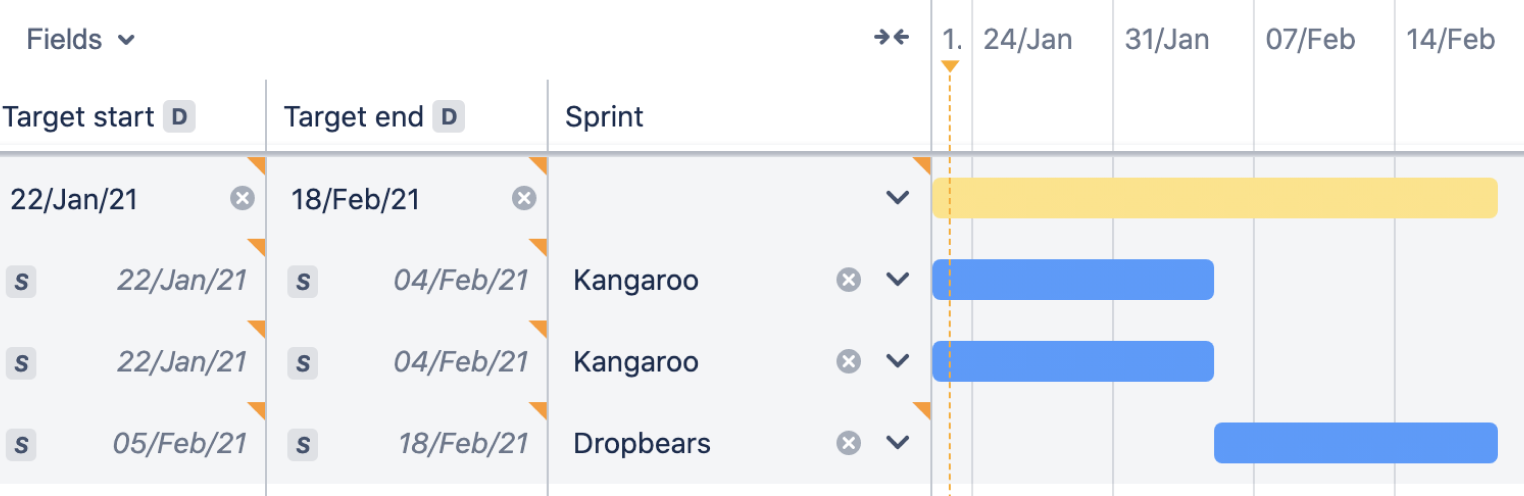
Task: Clear the 22/Jan/21 target start date
Action: click(x=242, y=198)
